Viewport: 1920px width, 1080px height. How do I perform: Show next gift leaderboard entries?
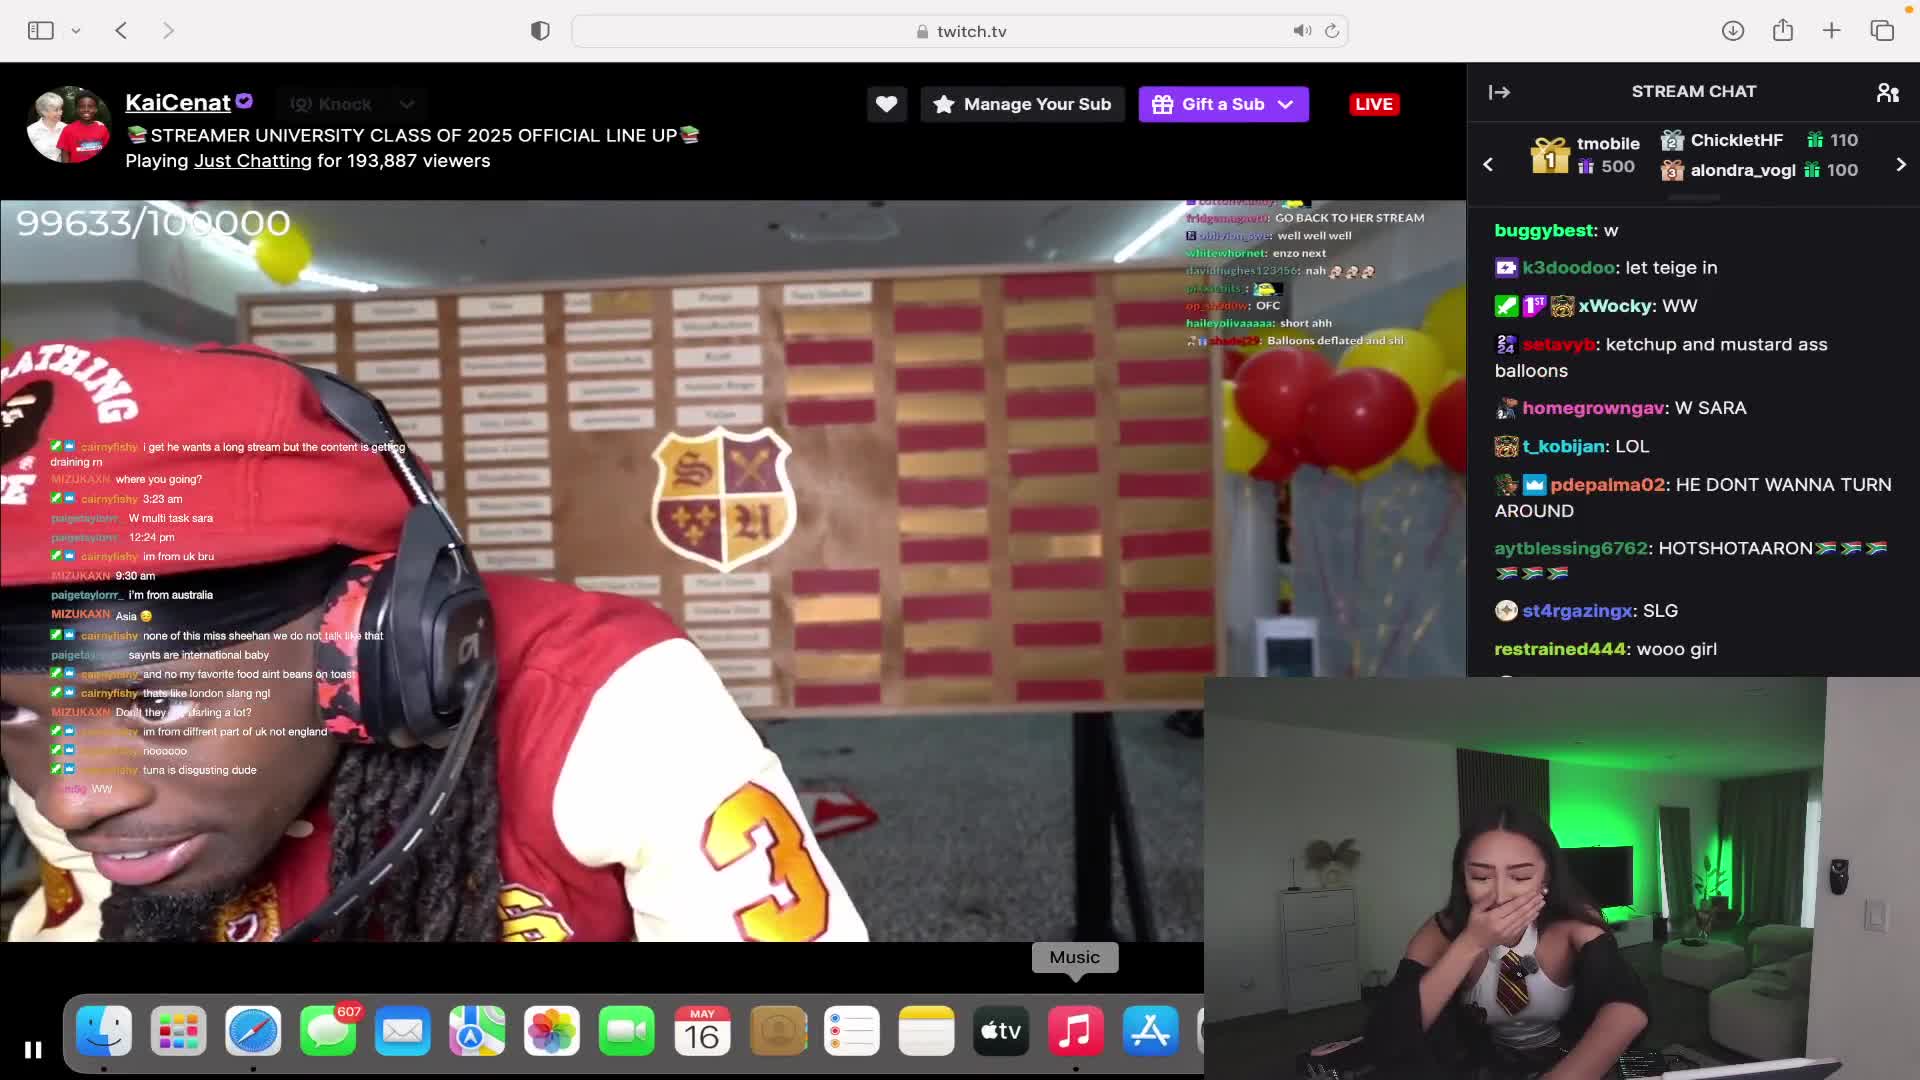click(x=1901, y=165)
